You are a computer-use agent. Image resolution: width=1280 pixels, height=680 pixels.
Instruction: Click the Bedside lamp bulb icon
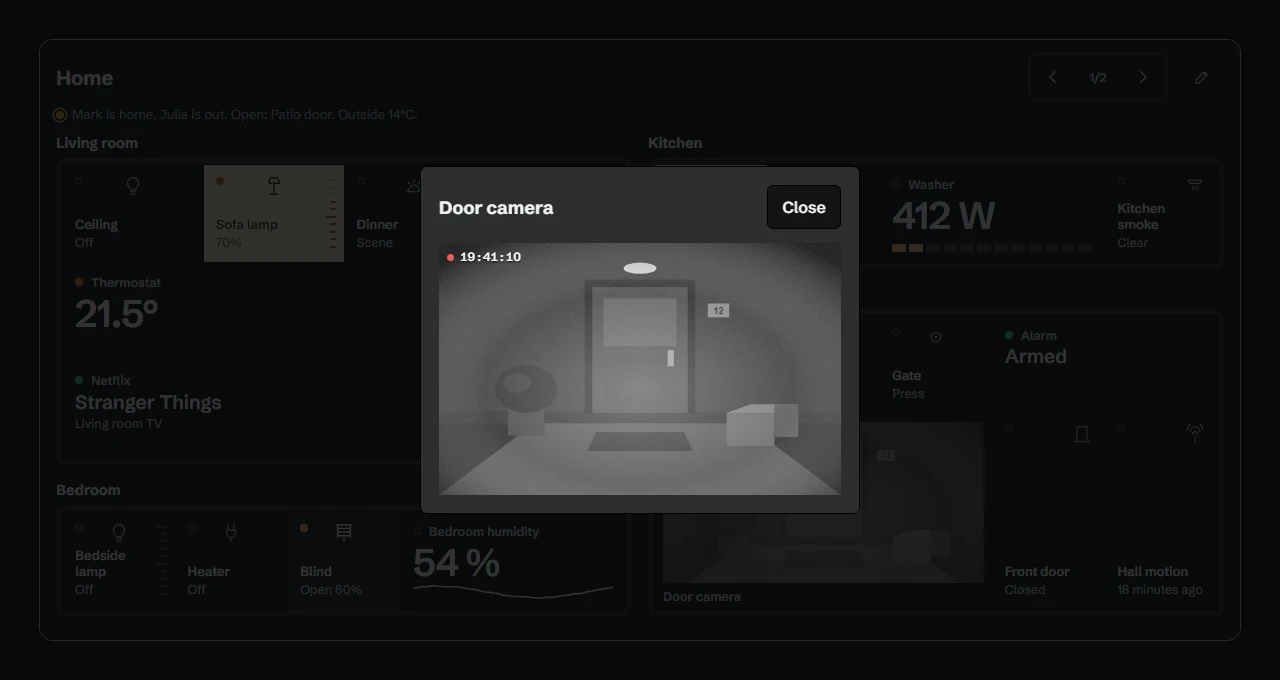point(119,533)
